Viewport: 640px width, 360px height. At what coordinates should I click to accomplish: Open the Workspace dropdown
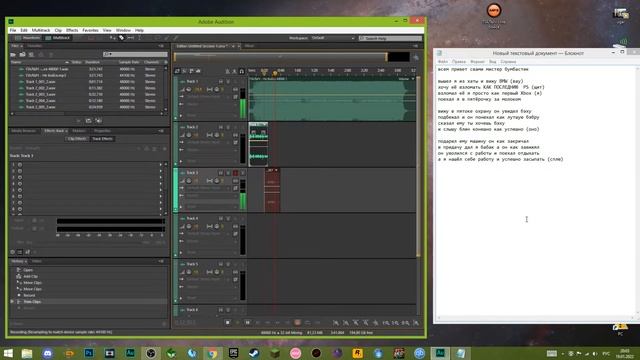[x=333, y=38]
